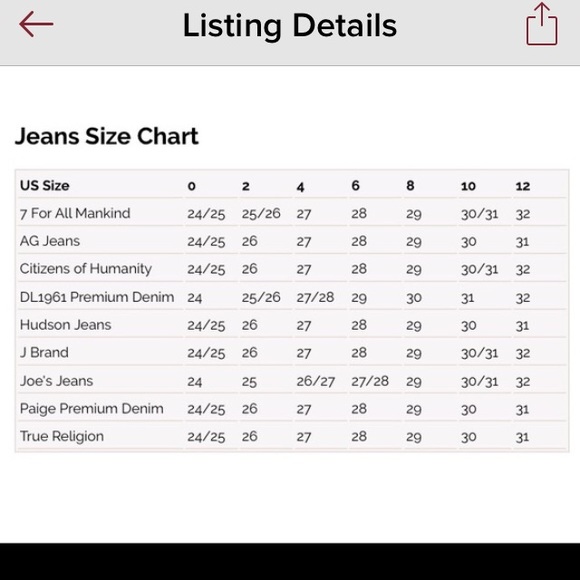Select the 7 For All Mankind row label
580x580 pixels.
(75, 213)
